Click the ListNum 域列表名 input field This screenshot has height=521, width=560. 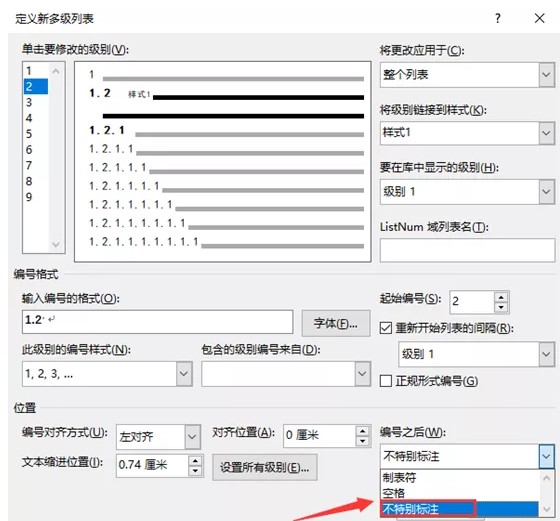point(468,250)
